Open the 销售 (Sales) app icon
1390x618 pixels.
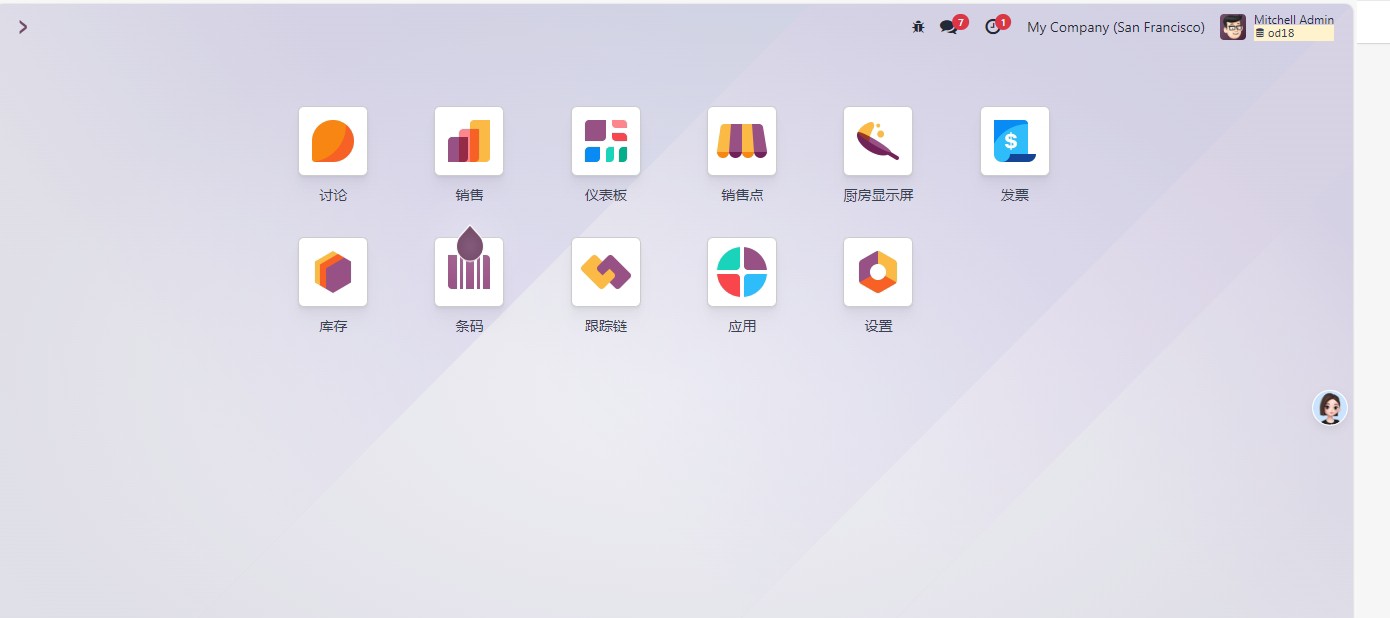coord(469,141)
